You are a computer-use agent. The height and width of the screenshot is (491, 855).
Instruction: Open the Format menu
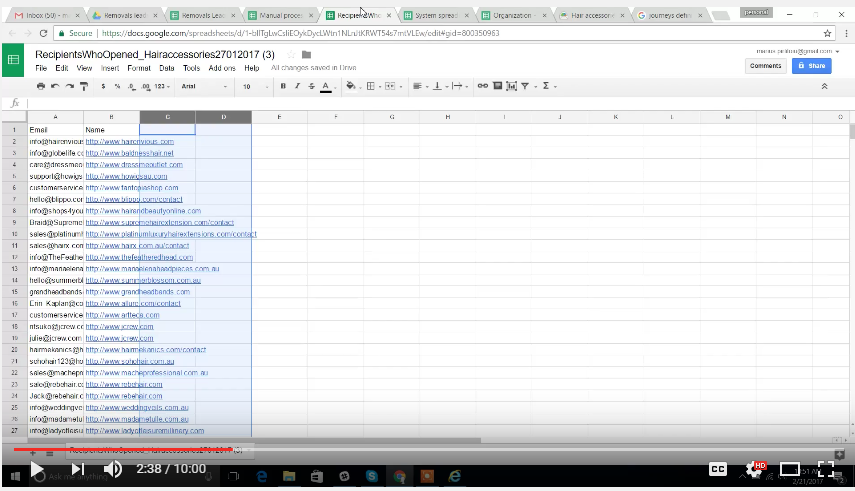pos(138,68)
